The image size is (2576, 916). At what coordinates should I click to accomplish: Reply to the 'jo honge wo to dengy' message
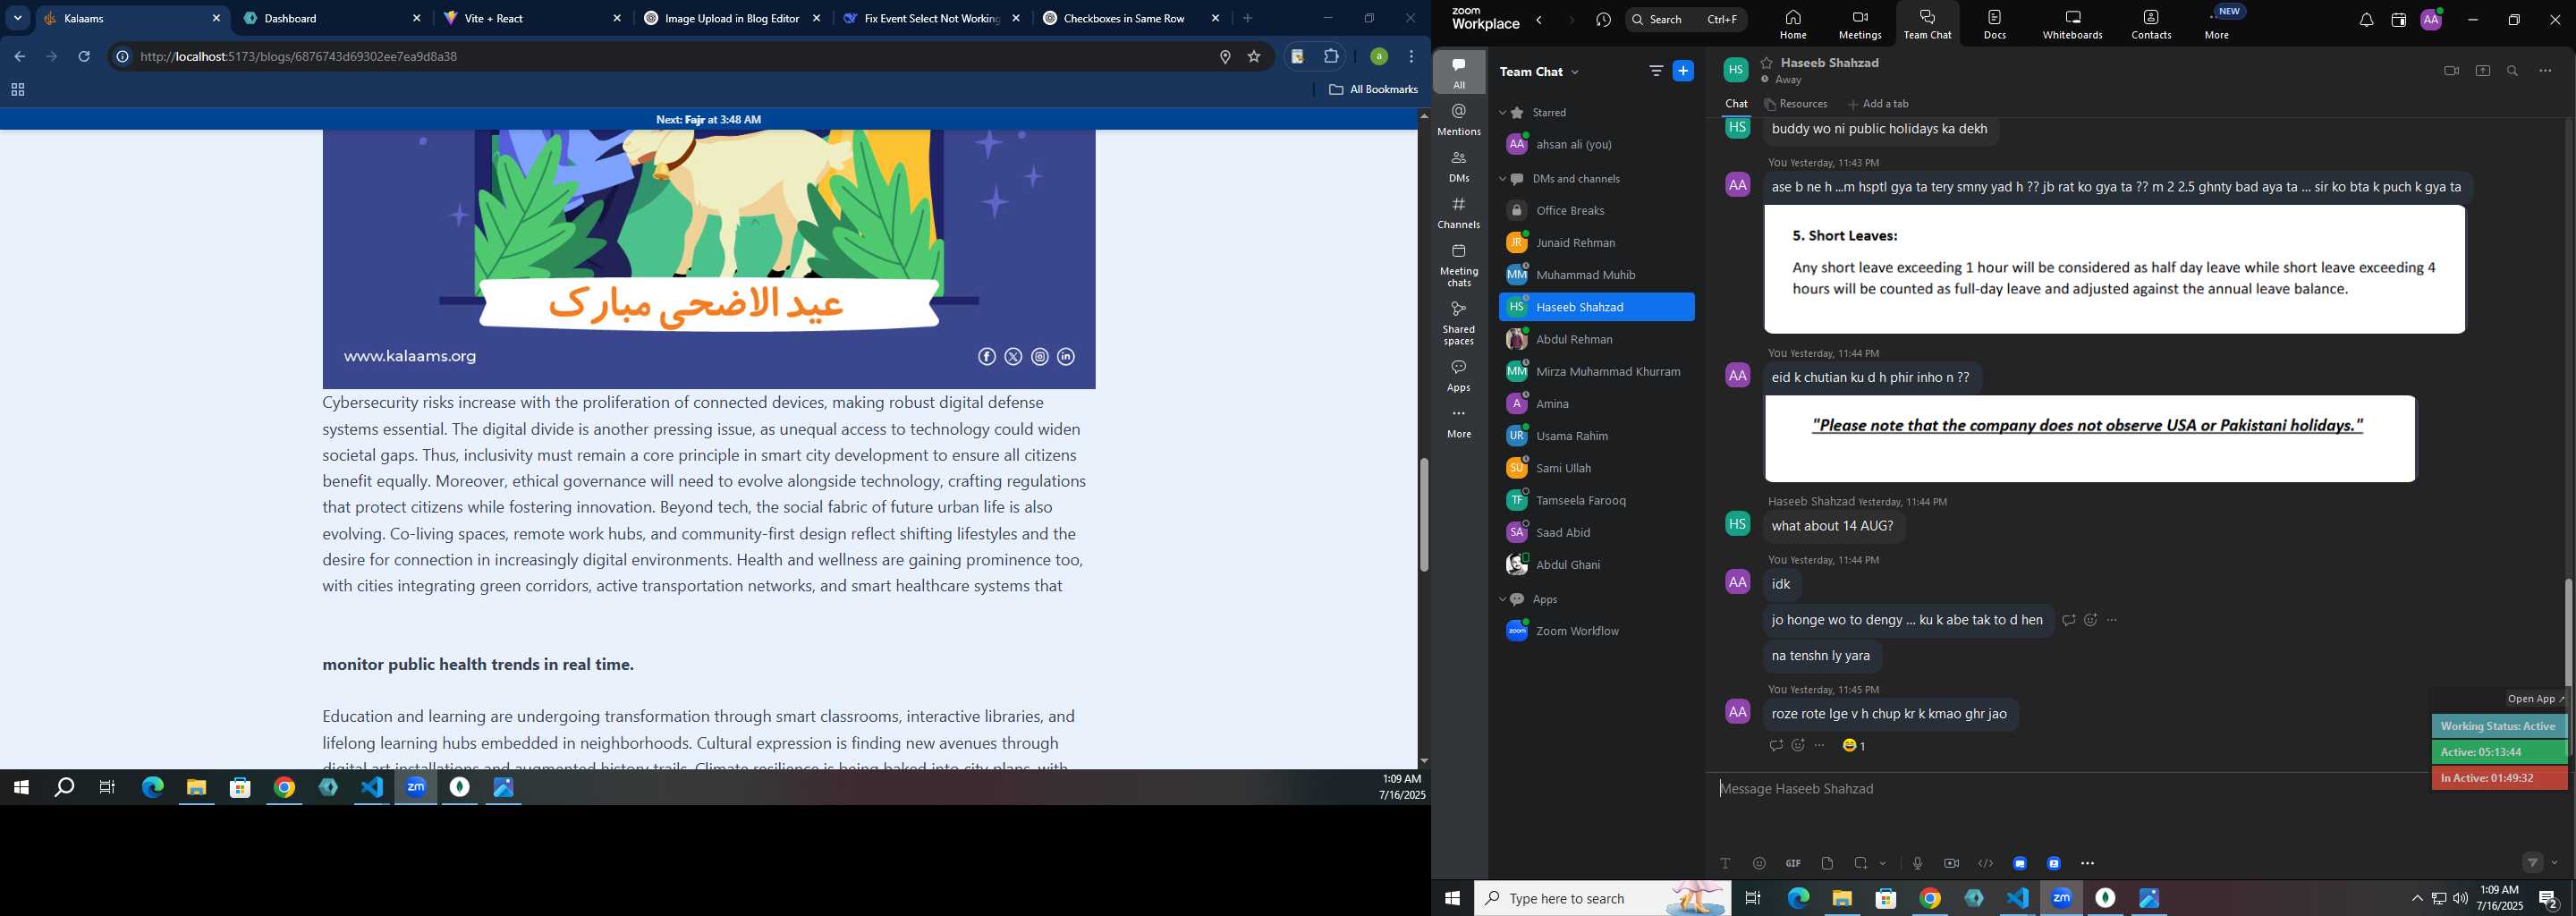coord(2068,621)
